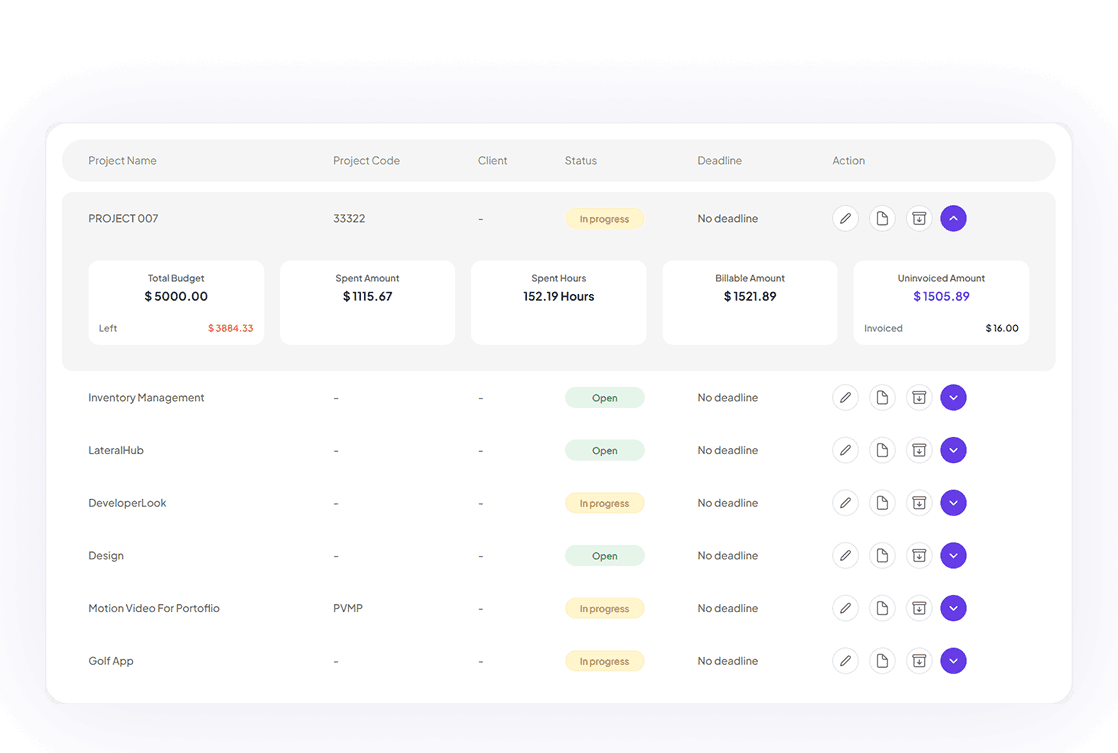This screenshot has width=1118, height=753.
Task: Open document icon for Golf App
Action: point(882,661)
